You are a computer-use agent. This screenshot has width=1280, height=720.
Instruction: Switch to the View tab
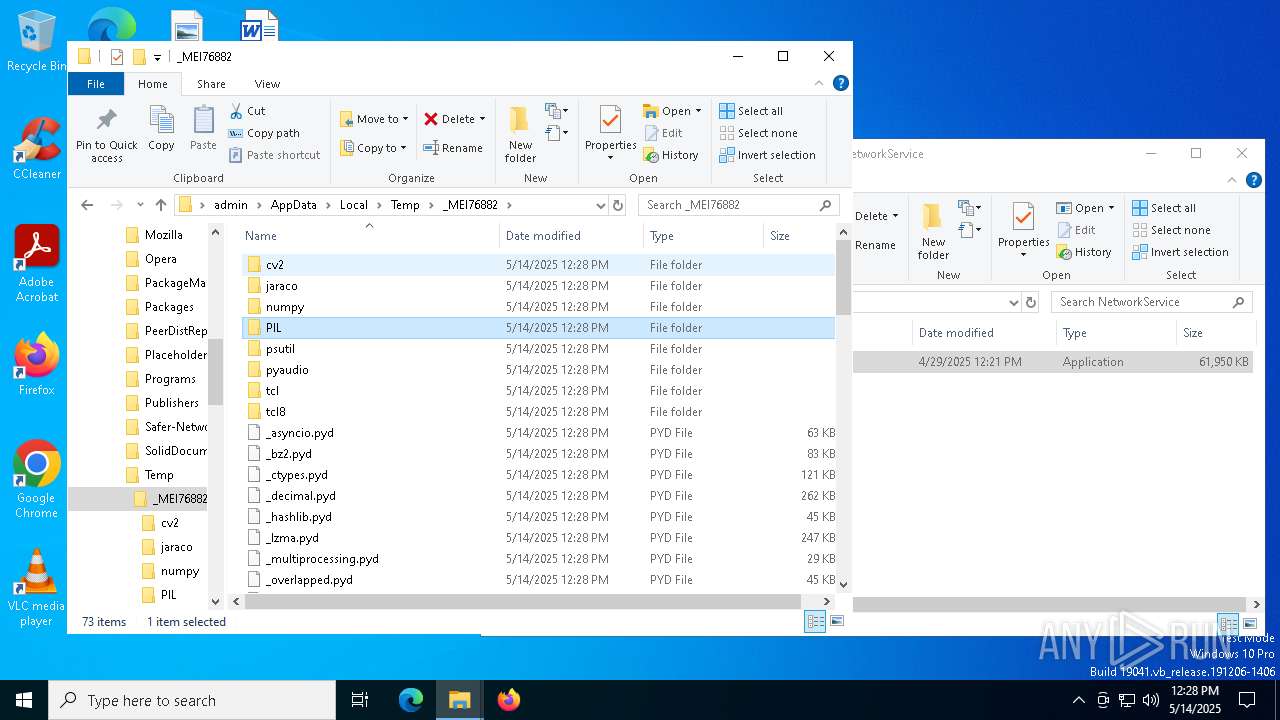click(267, 84)
